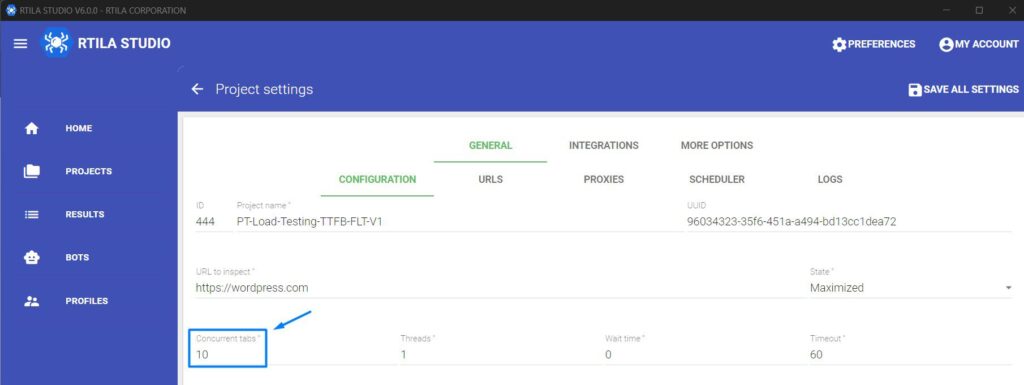1024x385 pixels.
Task: Expand the State dropdown showing Maximized
Action: [x=910, y=288]
